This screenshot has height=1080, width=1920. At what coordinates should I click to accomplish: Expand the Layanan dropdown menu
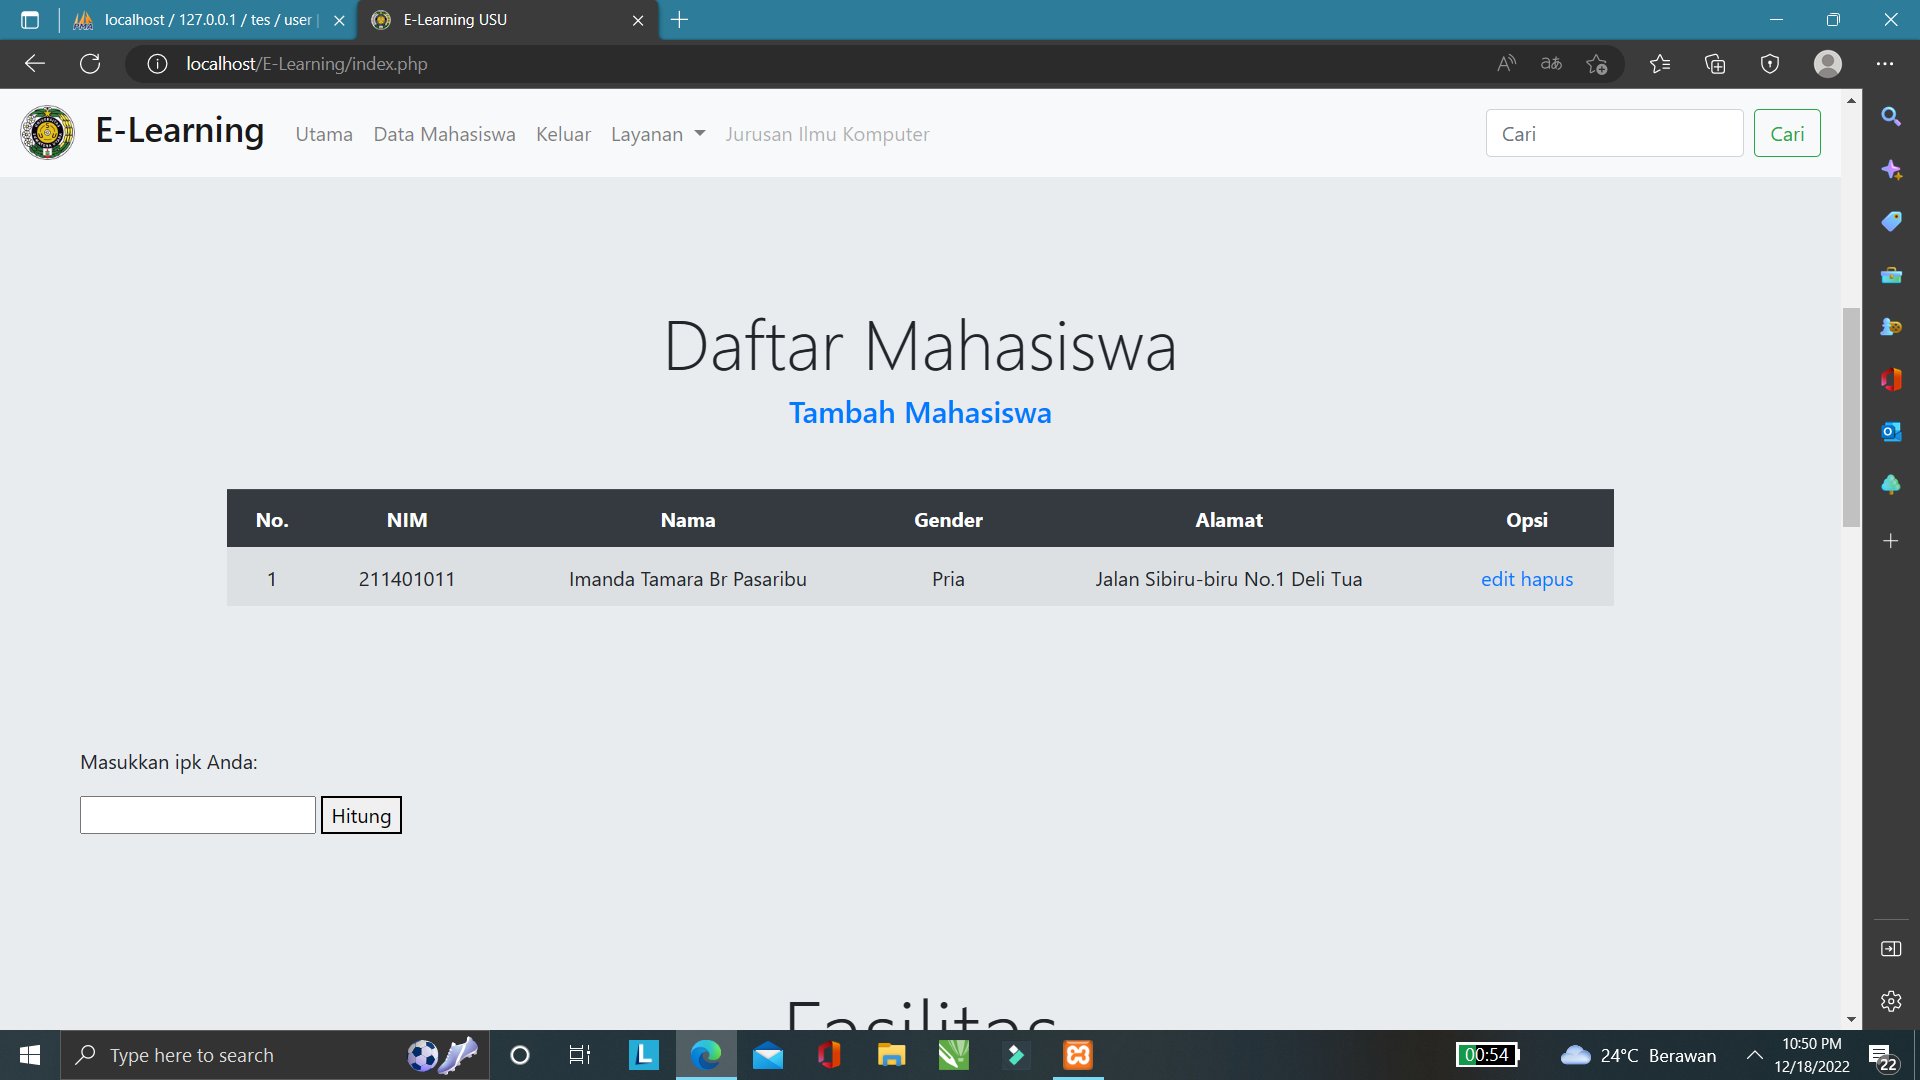point(657,134)
